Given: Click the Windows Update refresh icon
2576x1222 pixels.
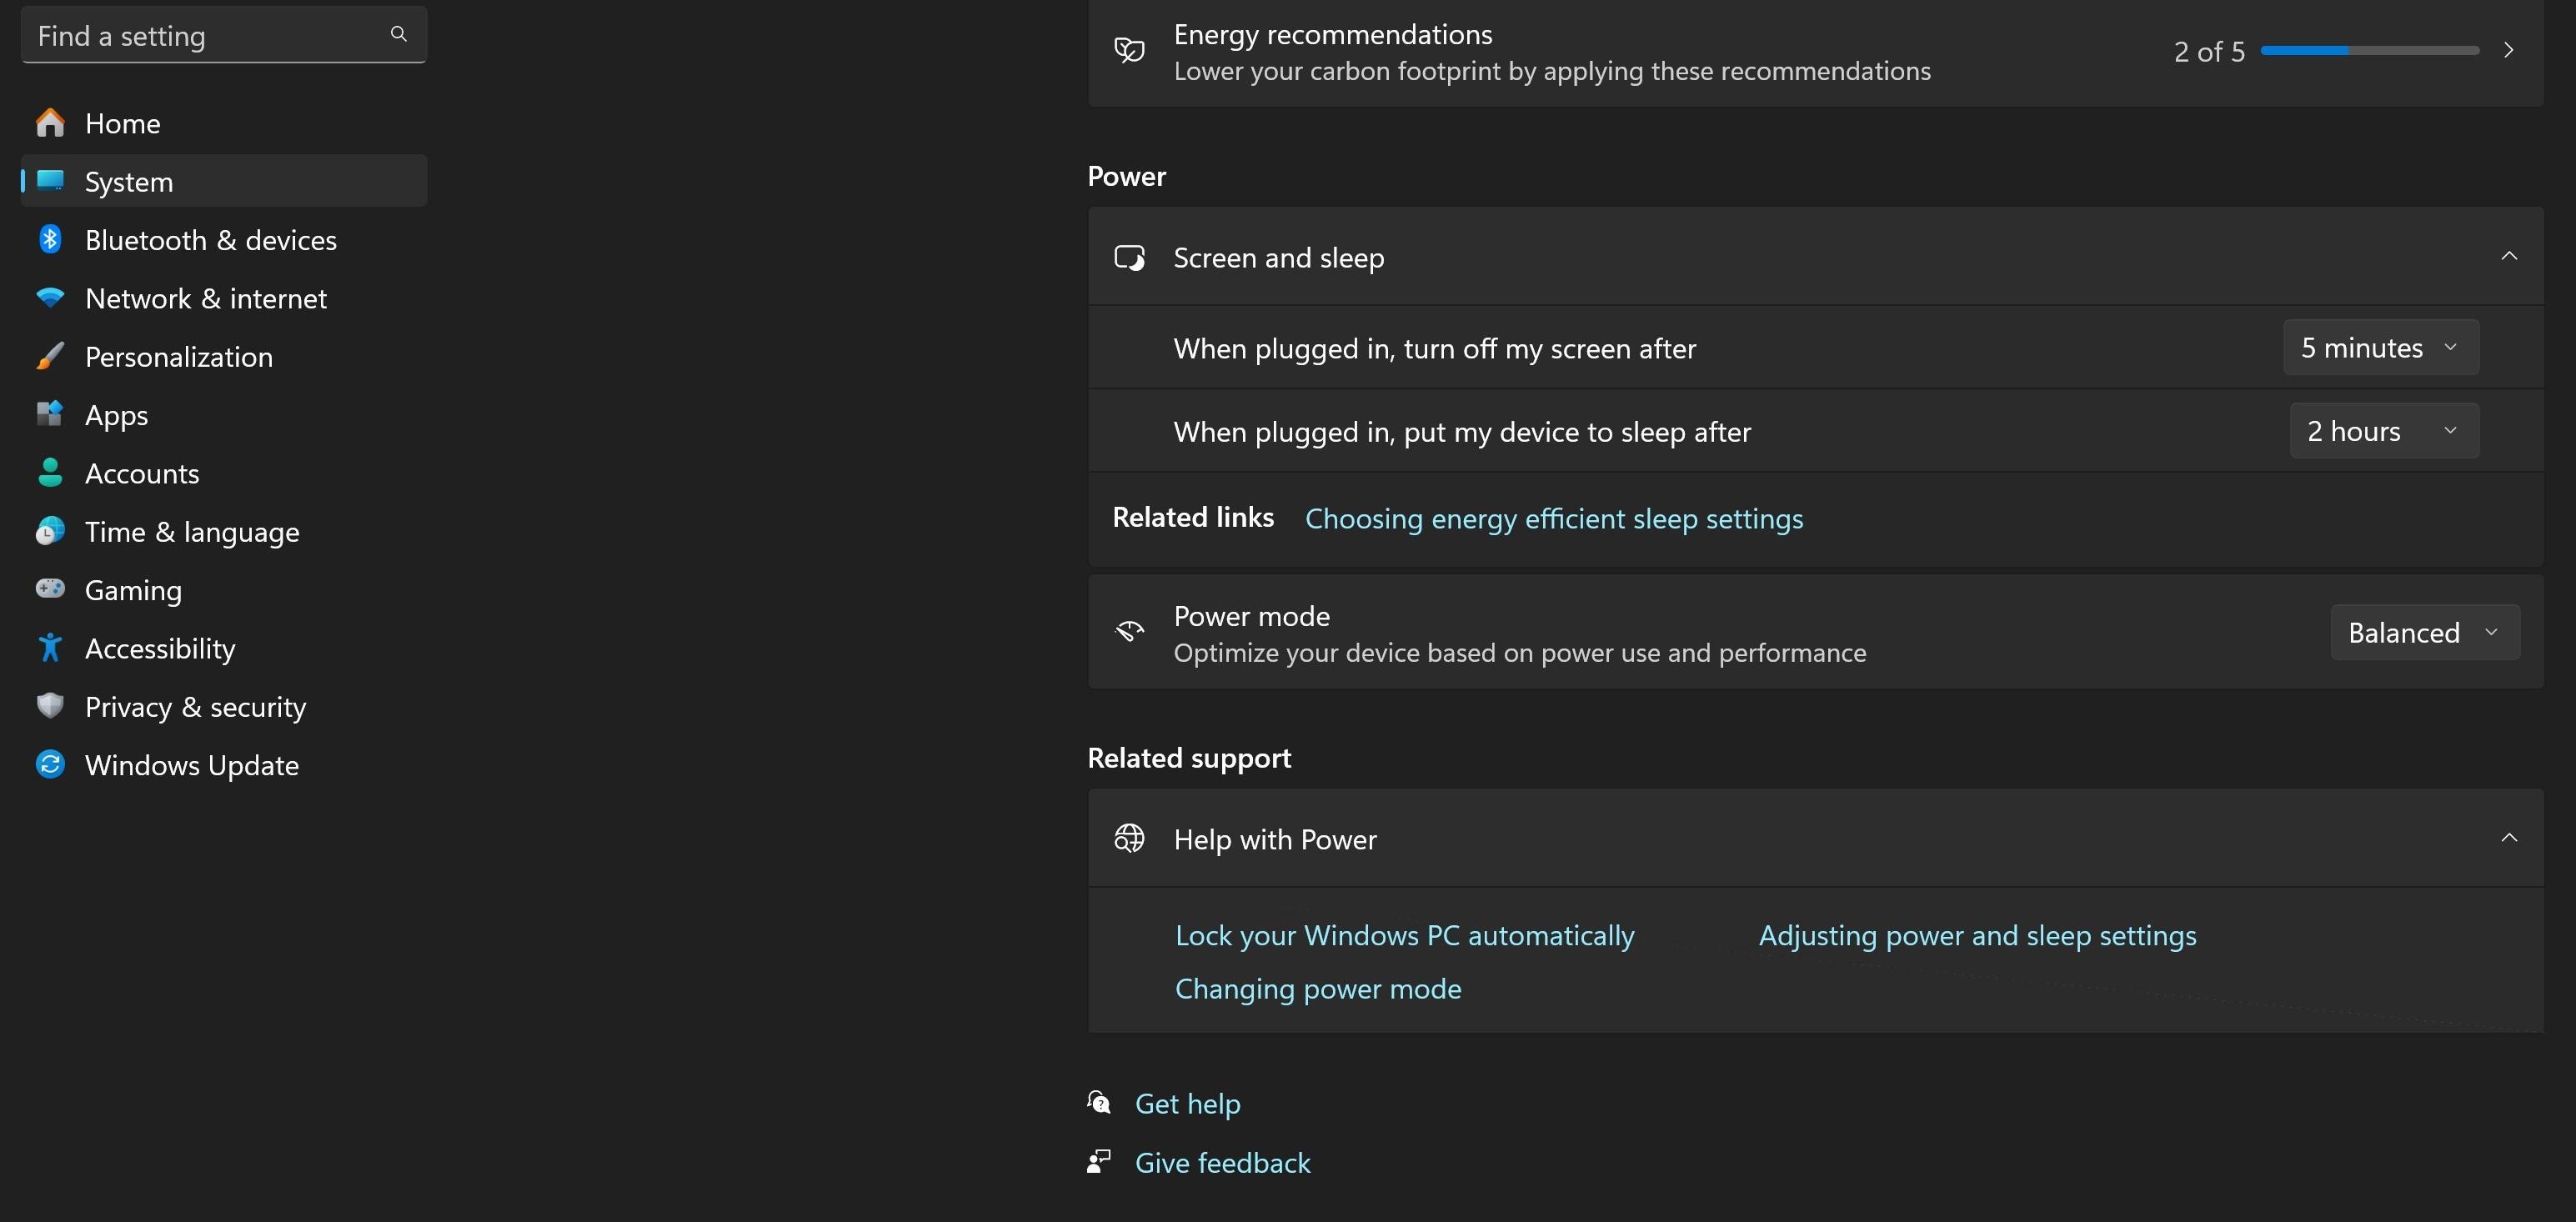Looking at the screenshot, I should point(50,765).
